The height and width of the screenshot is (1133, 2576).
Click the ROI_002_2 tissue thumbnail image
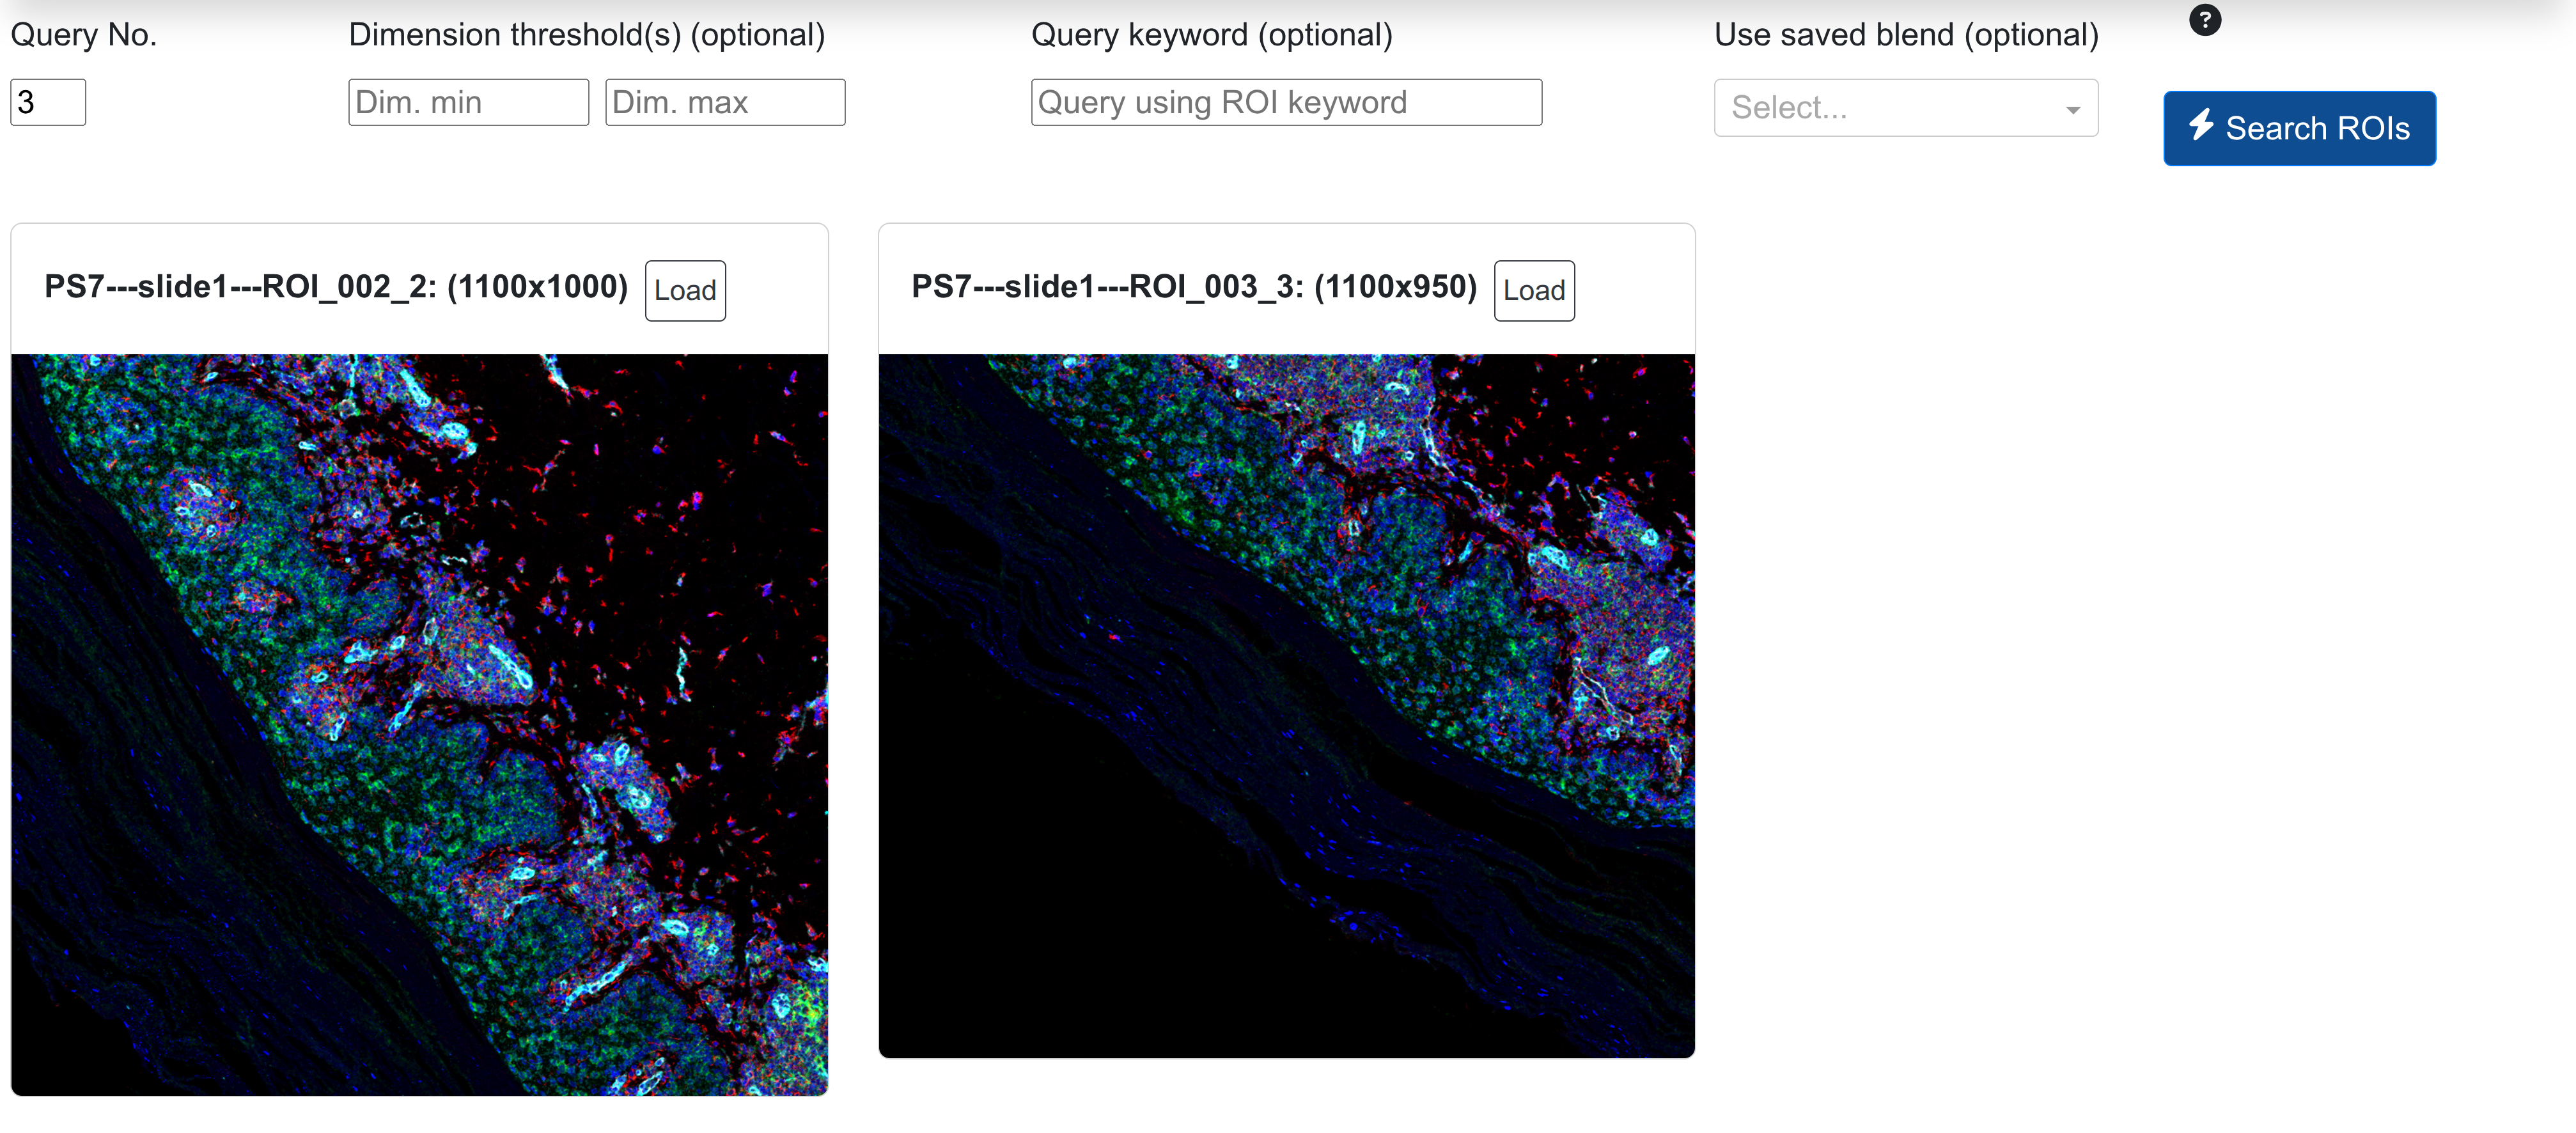pos(420,724)
